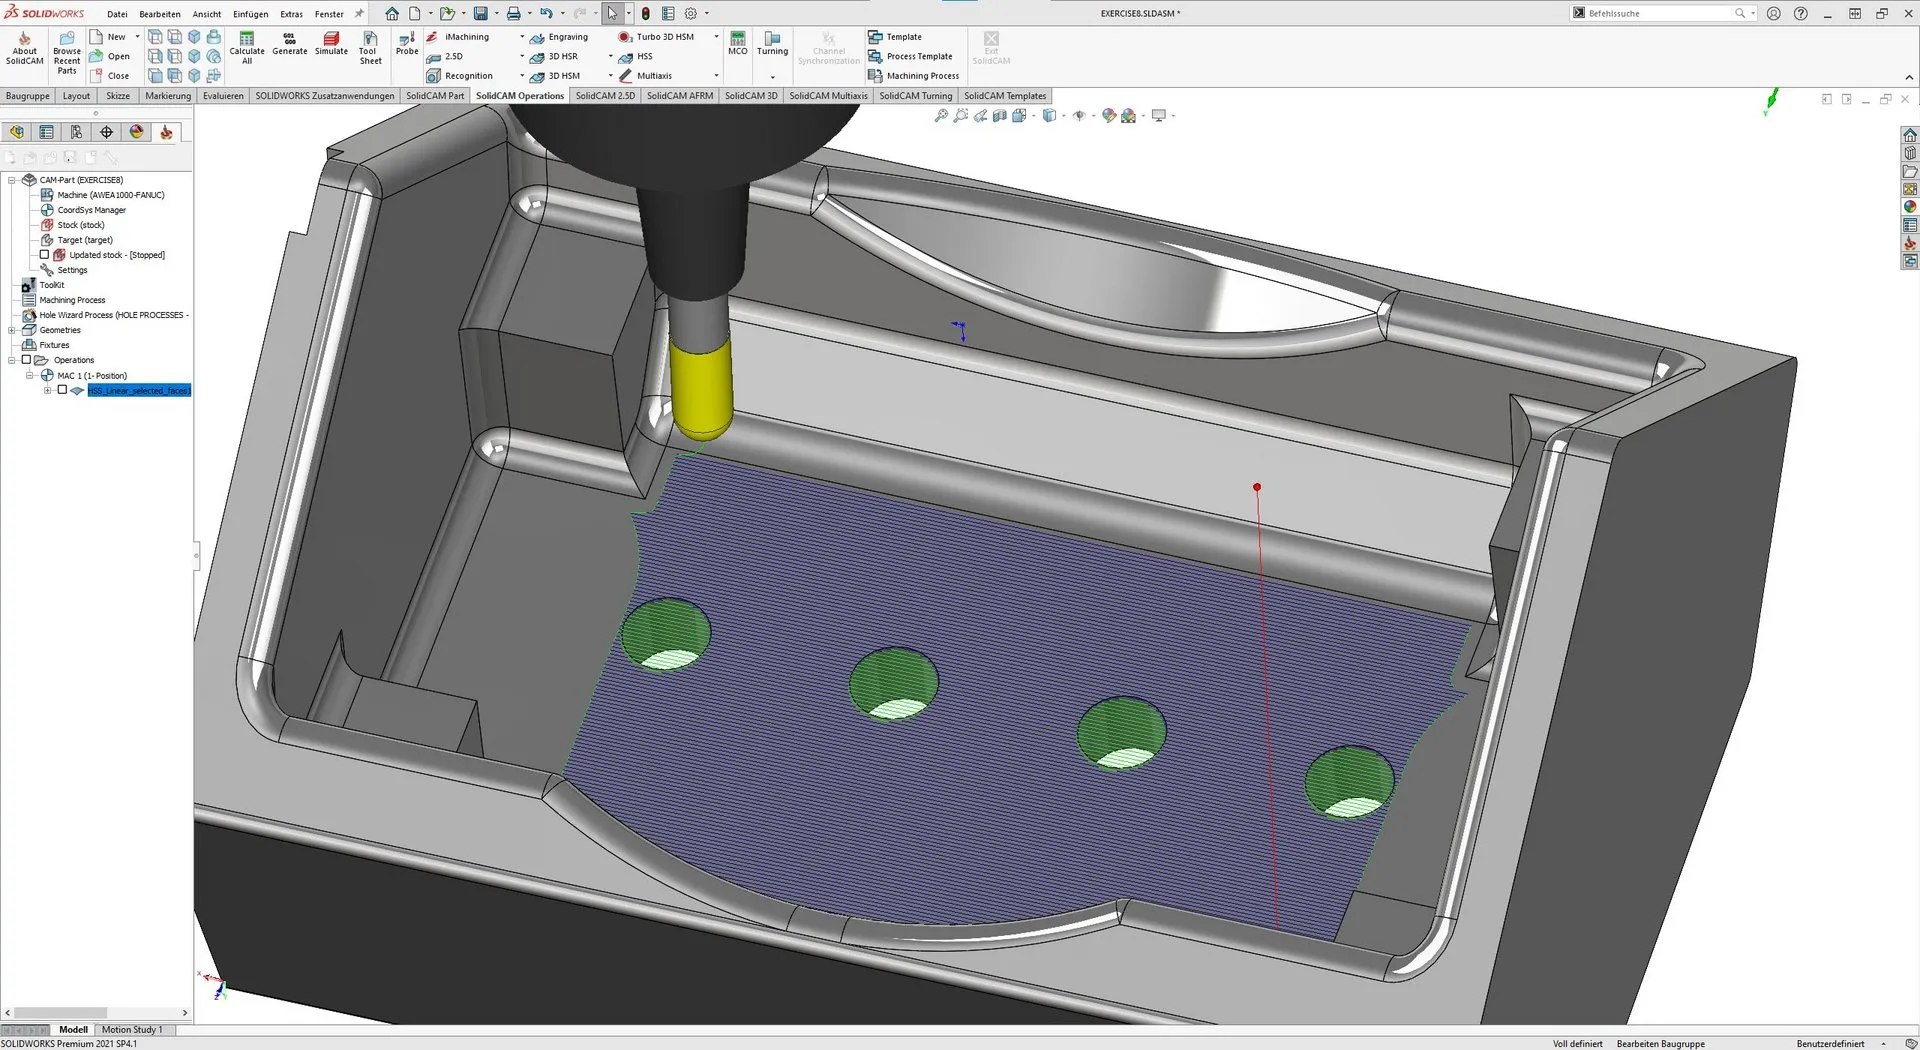
Task: Toggle the Updated stock checkbox
Action: click(x=44, y=255)
